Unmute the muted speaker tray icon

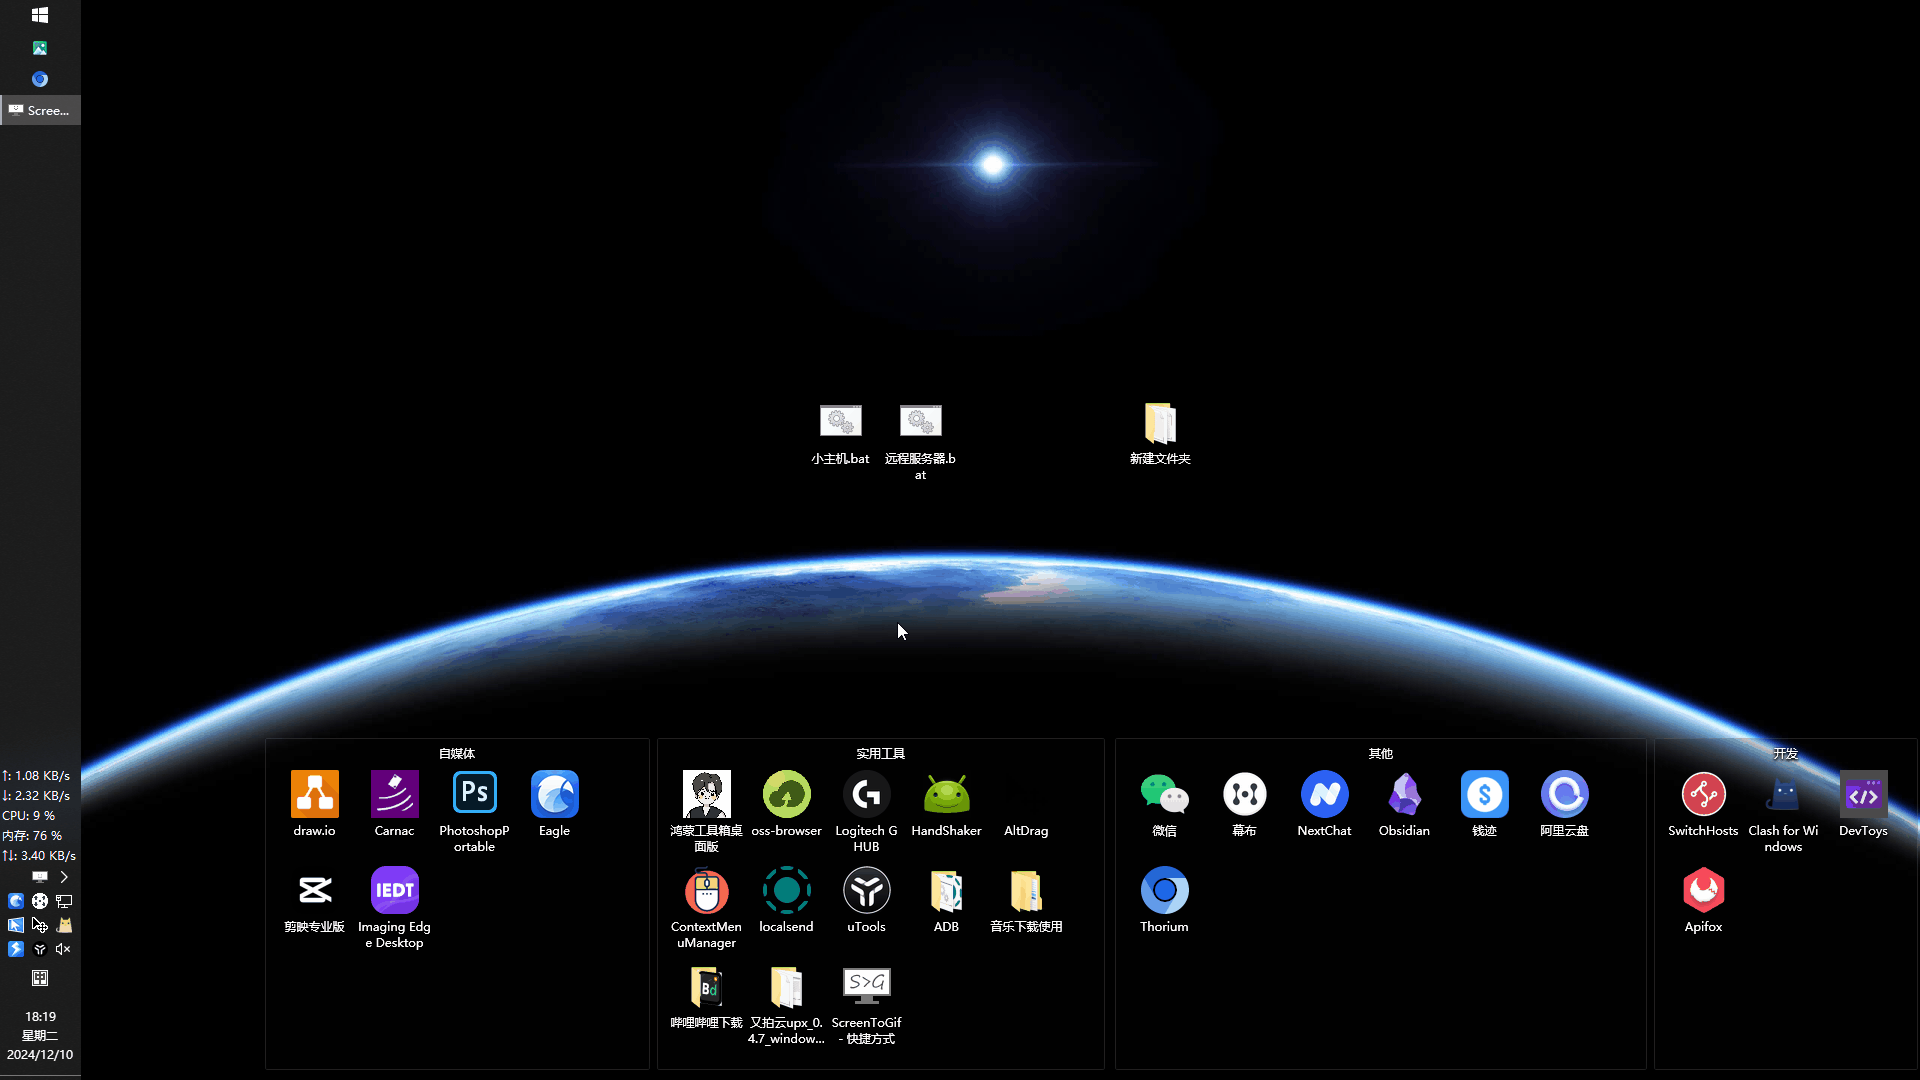click(x=64, y=949)
